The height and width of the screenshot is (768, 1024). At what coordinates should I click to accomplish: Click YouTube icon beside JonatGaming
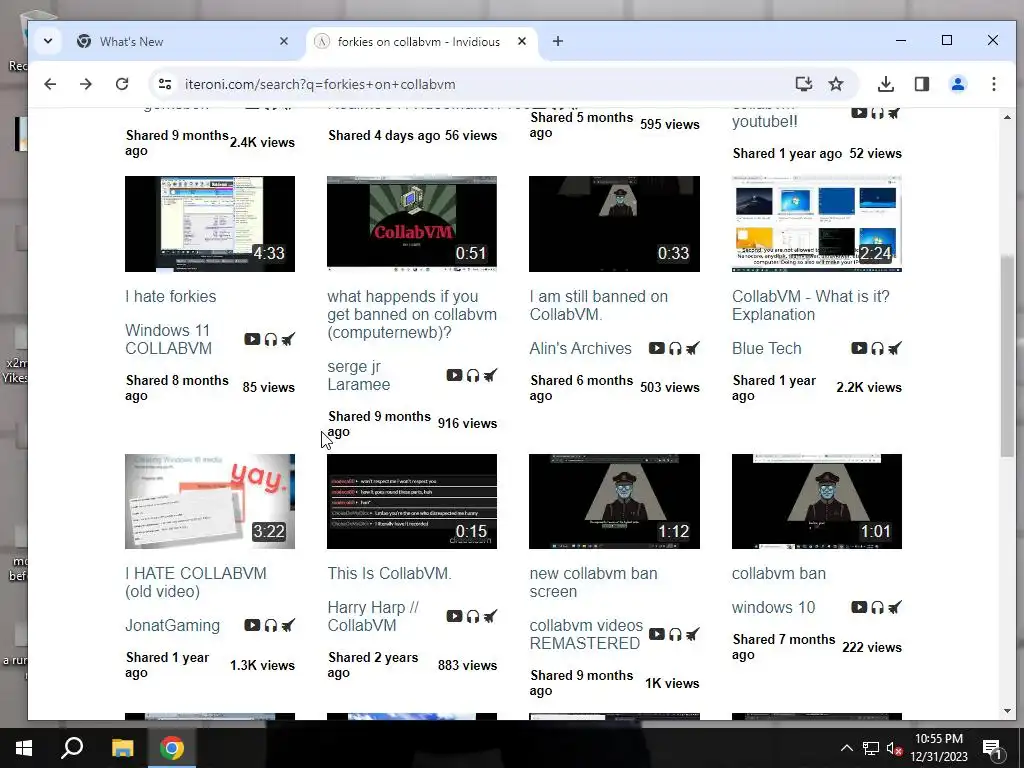[x=252, y=625]
